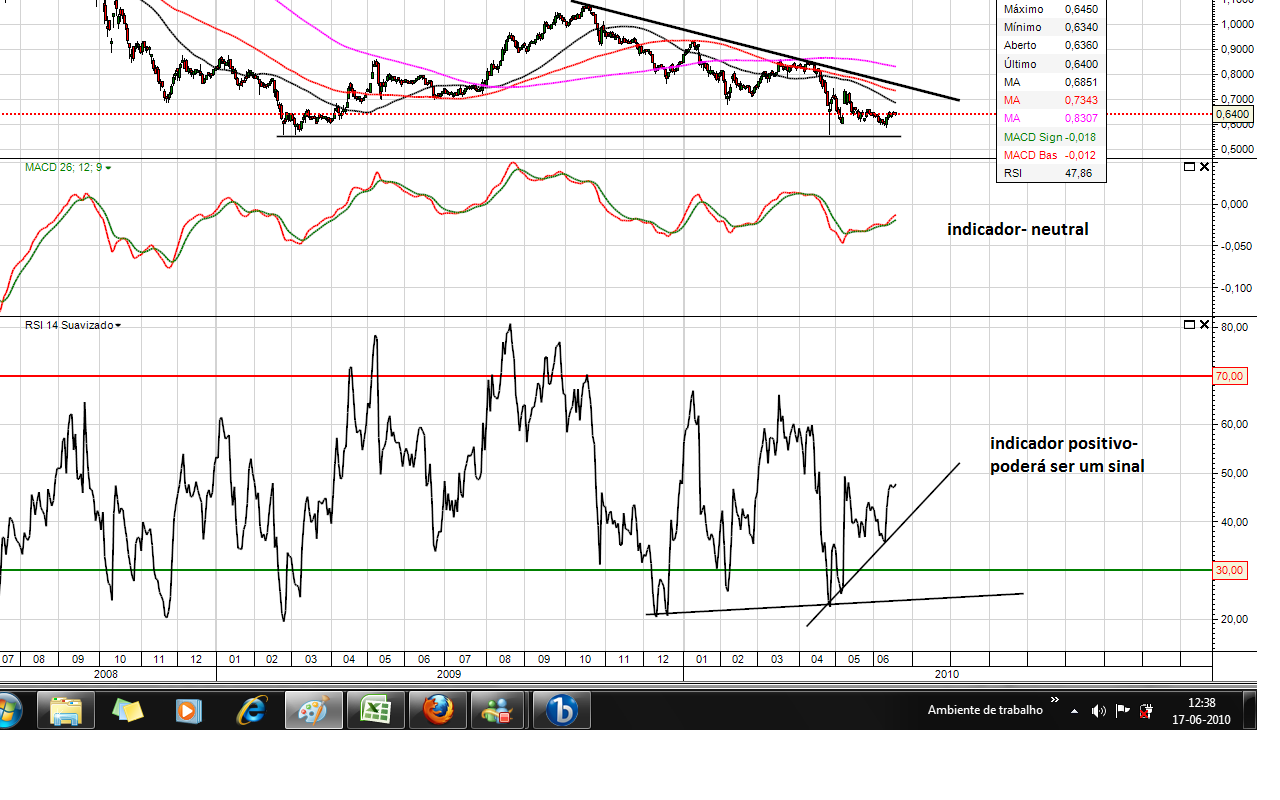Open Excel from the taskbar
This screenshot has height=800, width=1280.
pos(376,711)
